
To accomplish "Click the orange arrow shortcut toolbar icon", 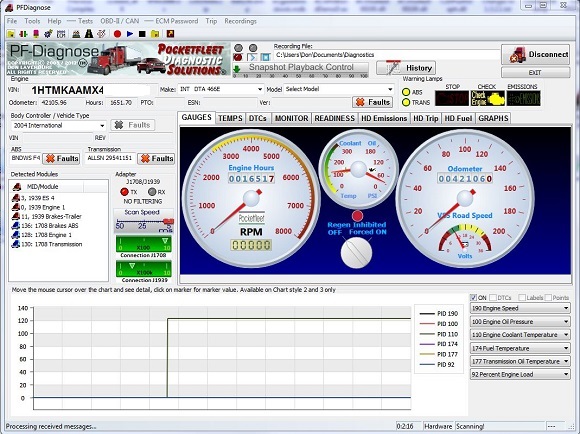I will 170,34.
